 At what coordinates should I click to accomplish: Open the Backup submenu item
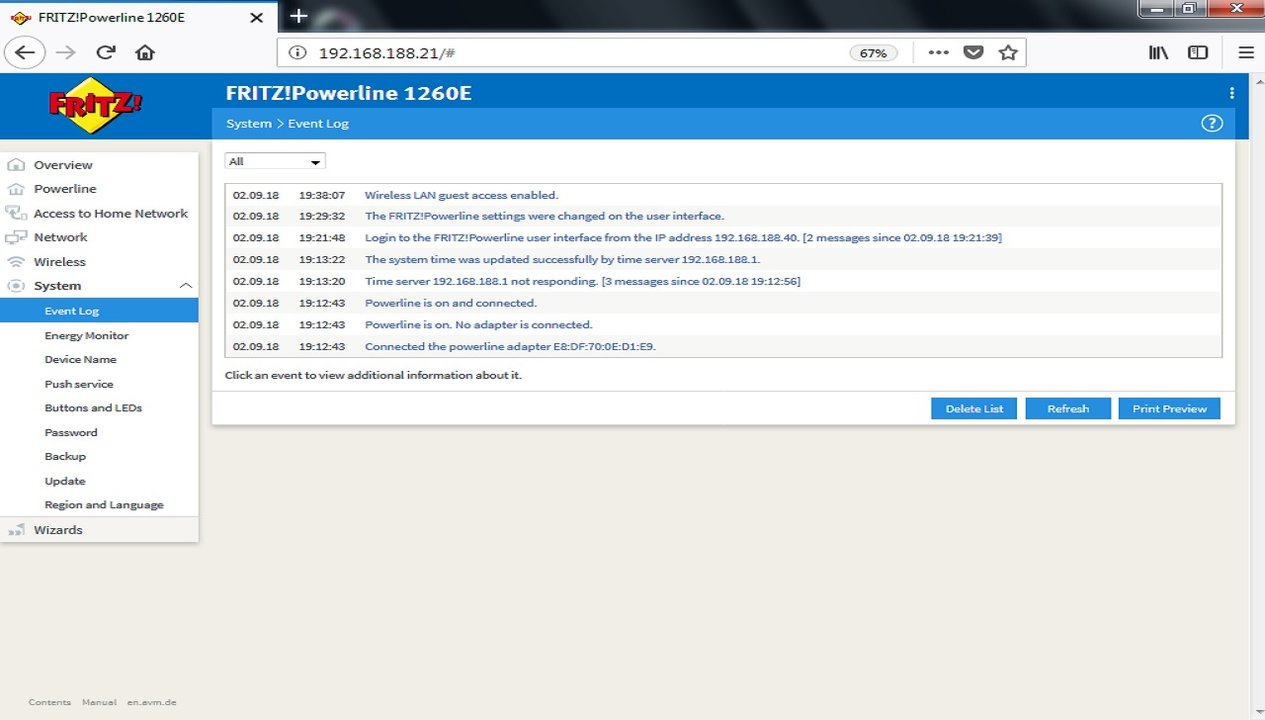pyautogui.click(x=65, y=457)
